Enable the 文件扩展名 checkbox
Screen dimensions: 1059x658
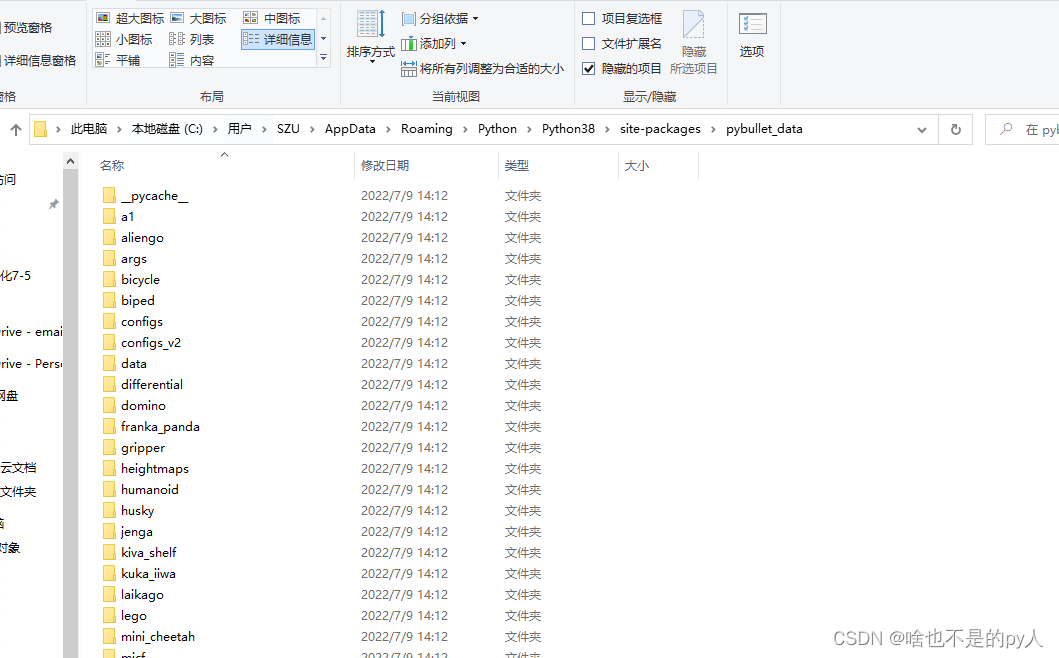pos(590,43)
